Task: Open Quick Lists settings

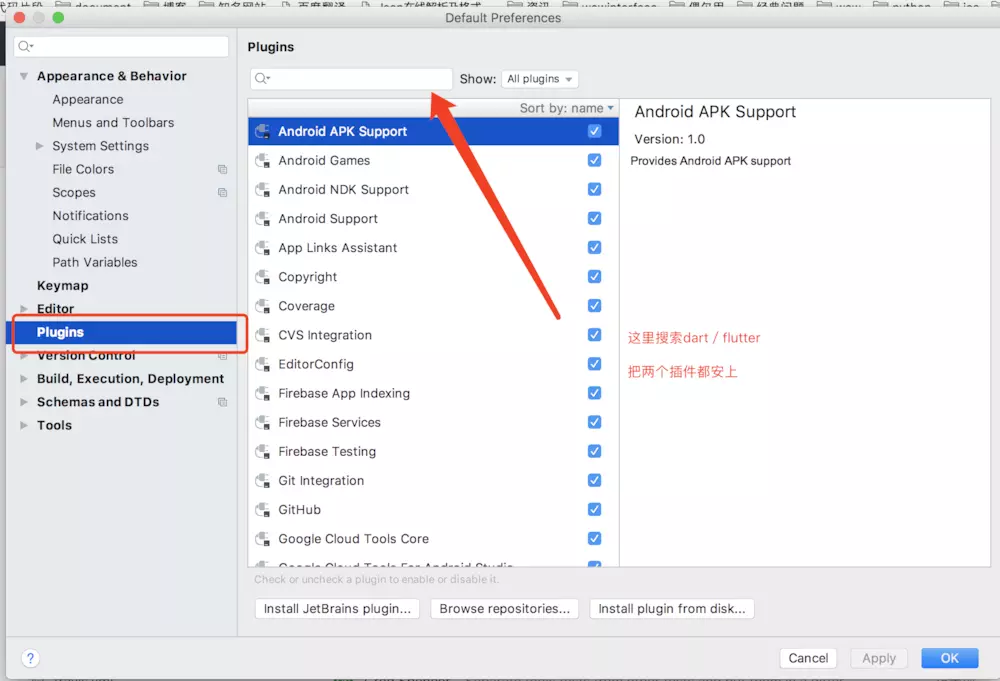Action: pyautogui.click(x=85, y=239)
